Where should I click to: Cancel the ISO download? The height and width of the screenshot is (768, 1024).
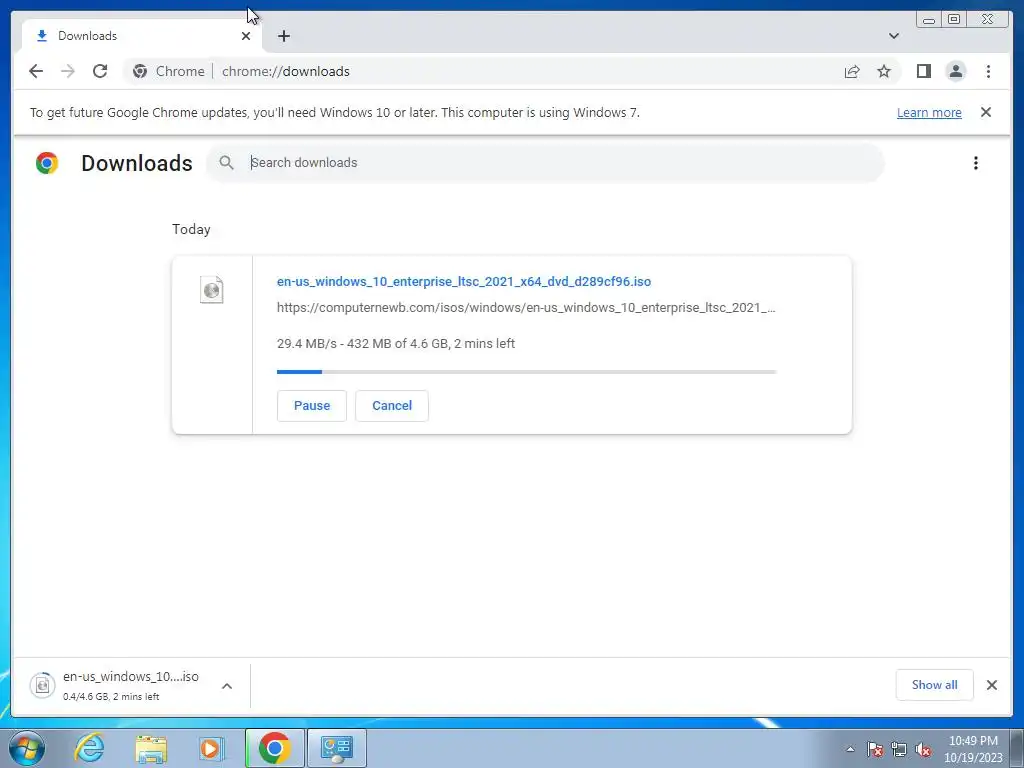tap(392, 406)
